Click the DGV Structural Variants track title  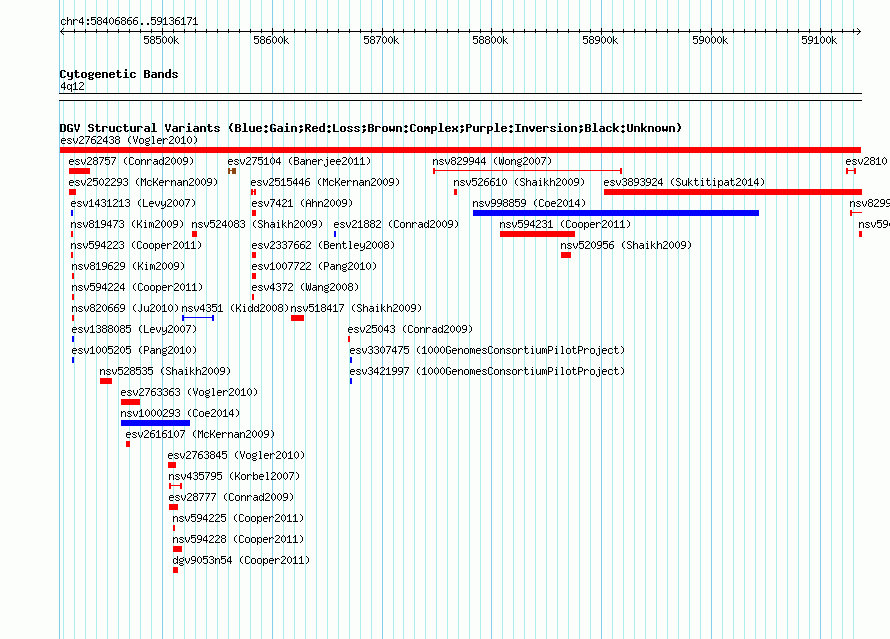371,128
